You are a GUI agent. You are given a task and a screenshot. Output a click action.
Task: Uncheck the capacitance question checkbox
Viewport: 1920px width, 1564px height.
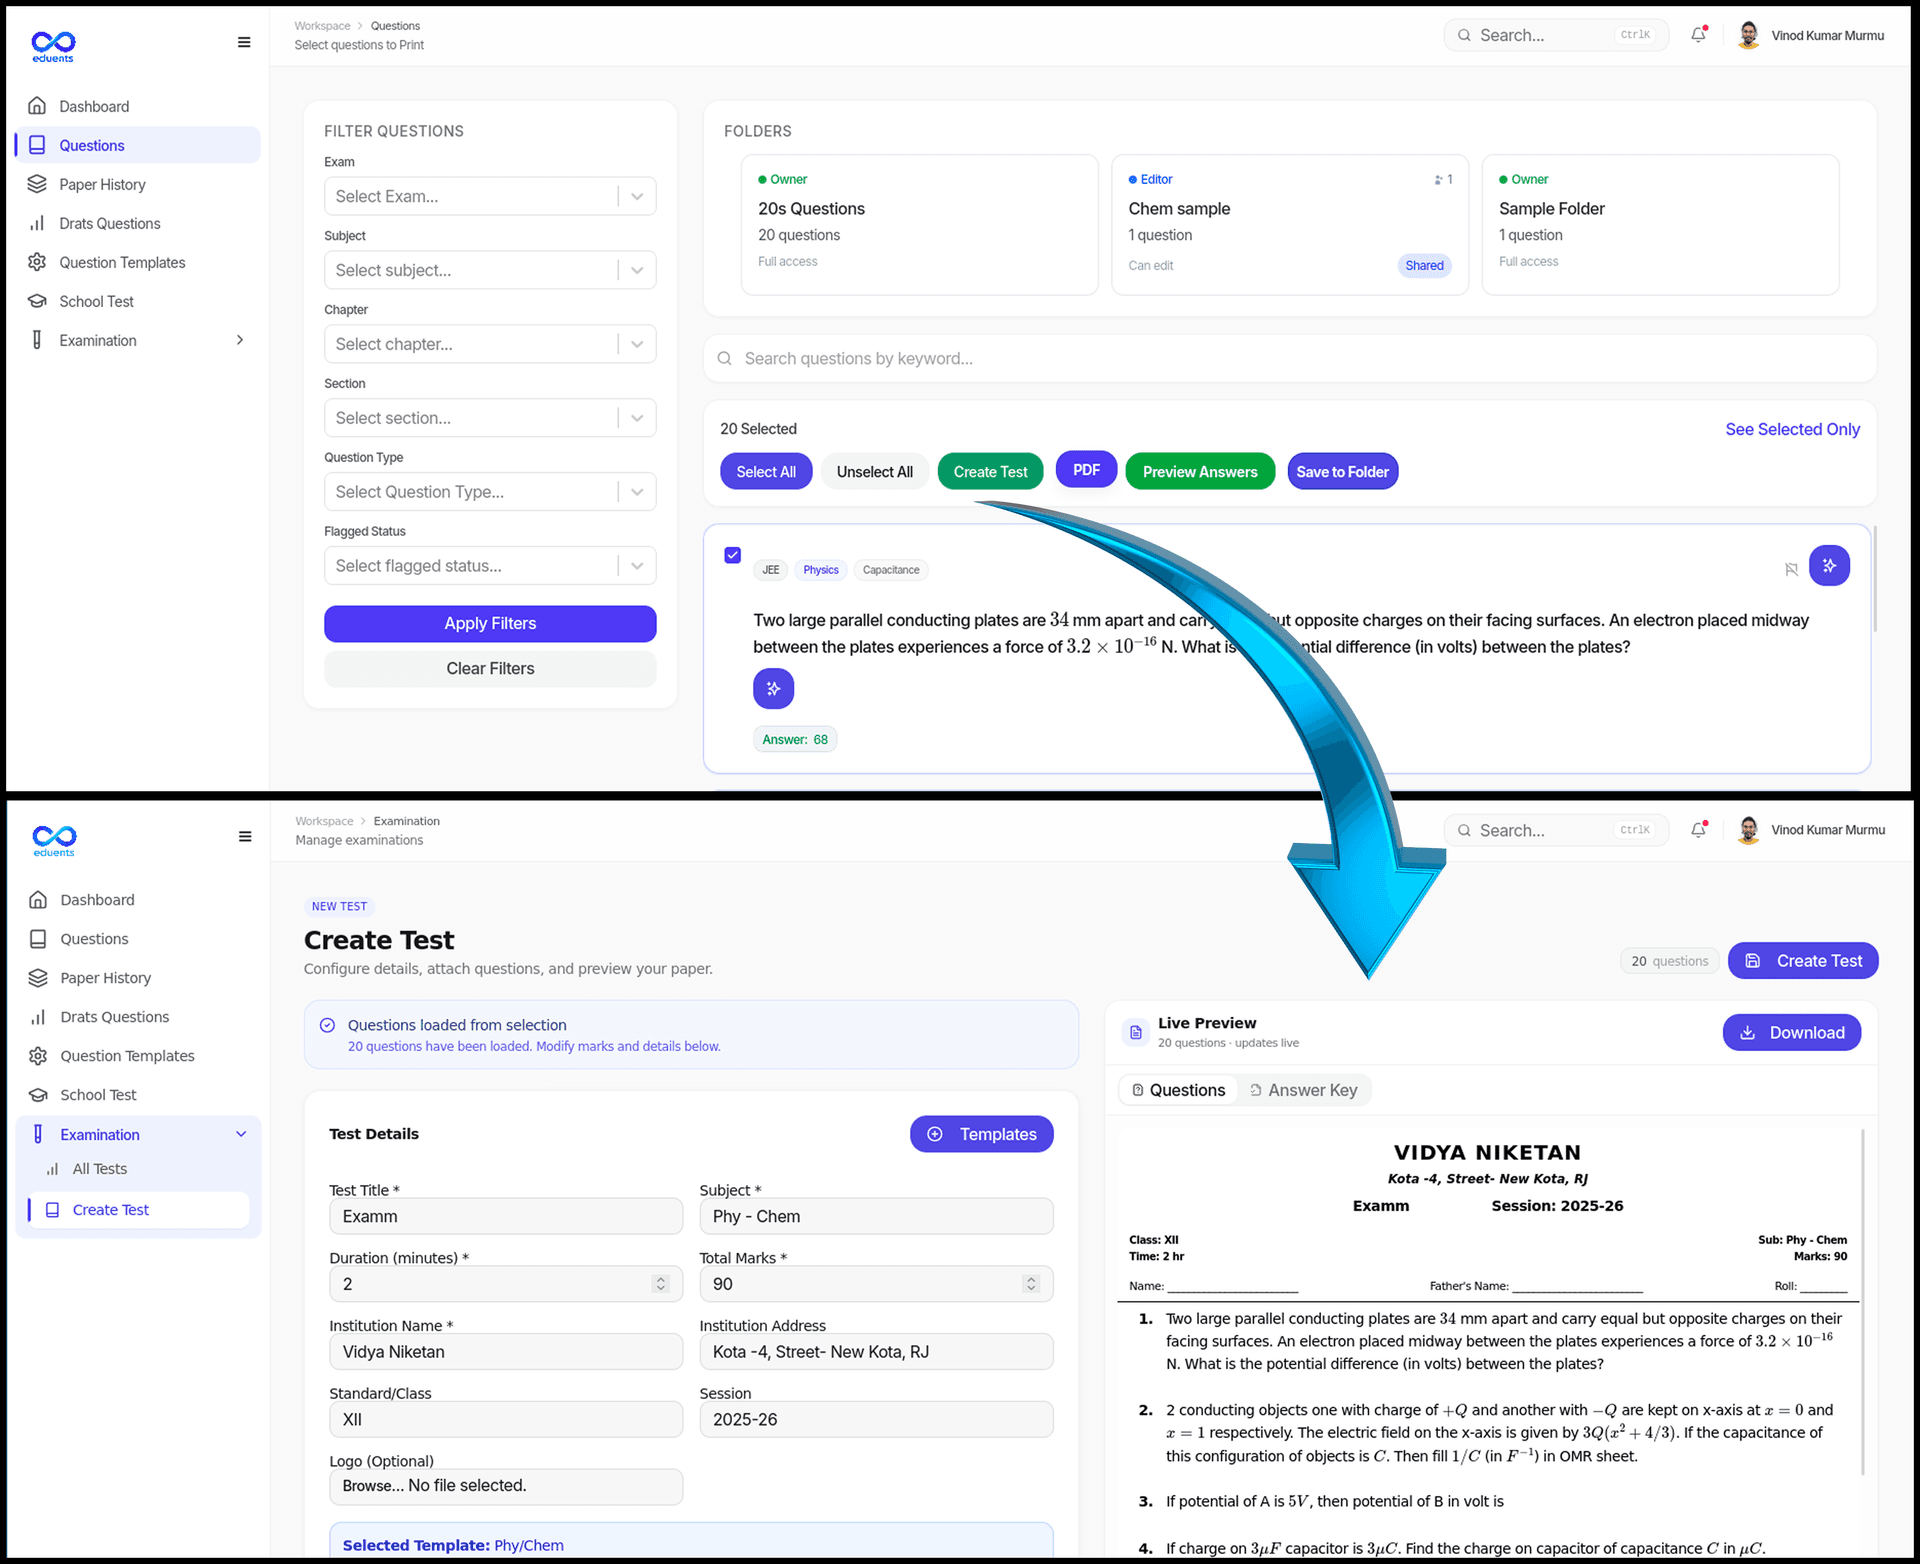tap(732, 555)
